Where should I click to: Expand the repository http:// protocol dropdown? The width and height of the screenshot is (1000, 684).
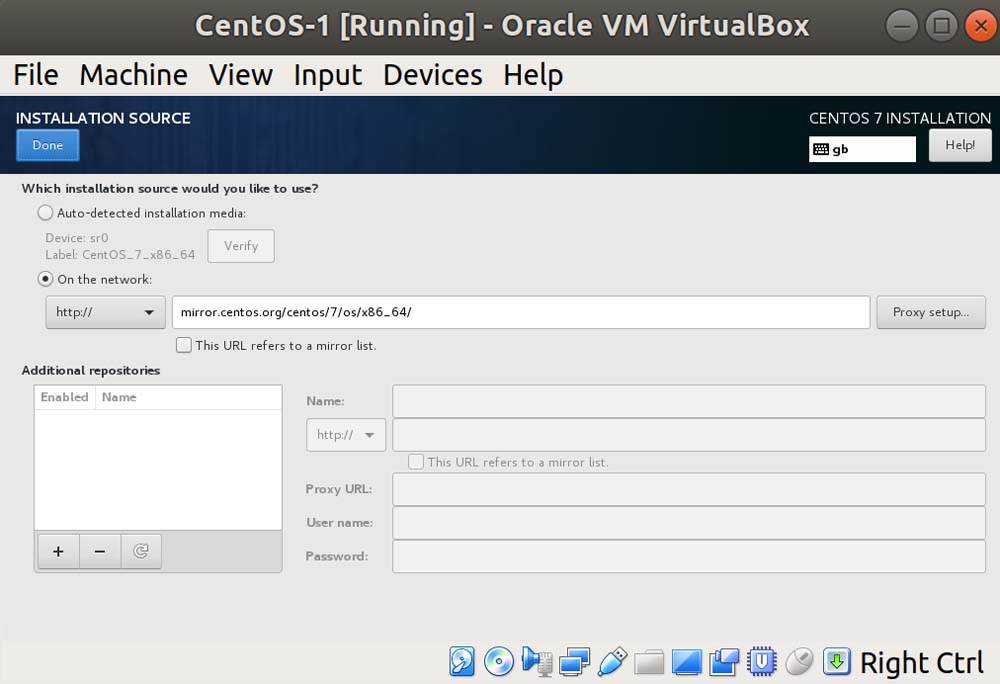(x=345, y=435)
